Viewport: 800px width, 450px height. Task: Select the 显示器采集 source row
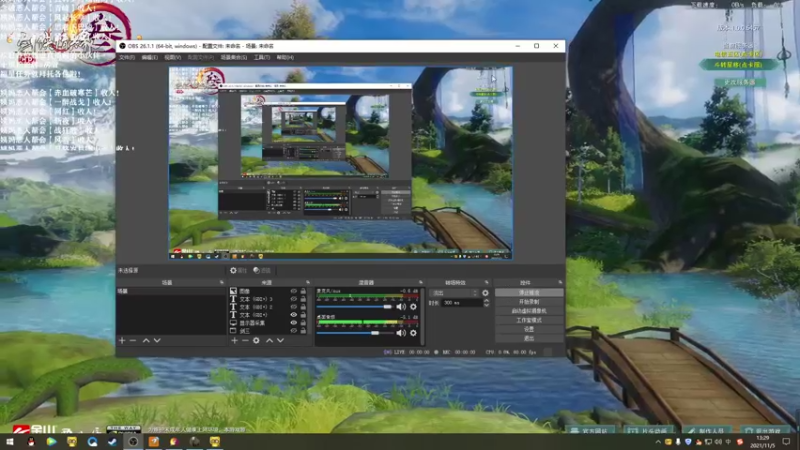(x=268, y=323)
